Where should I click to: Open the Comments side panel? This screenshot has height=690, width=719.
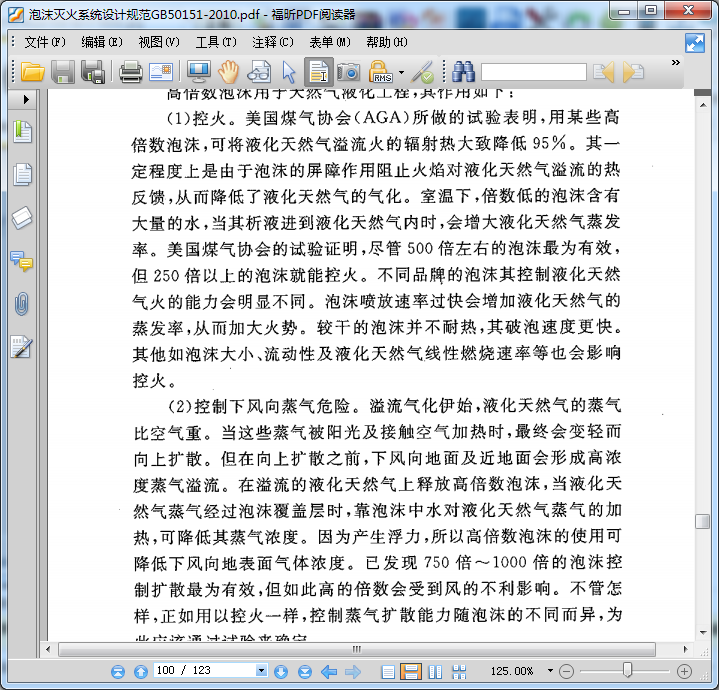click(x=22, y=261)
